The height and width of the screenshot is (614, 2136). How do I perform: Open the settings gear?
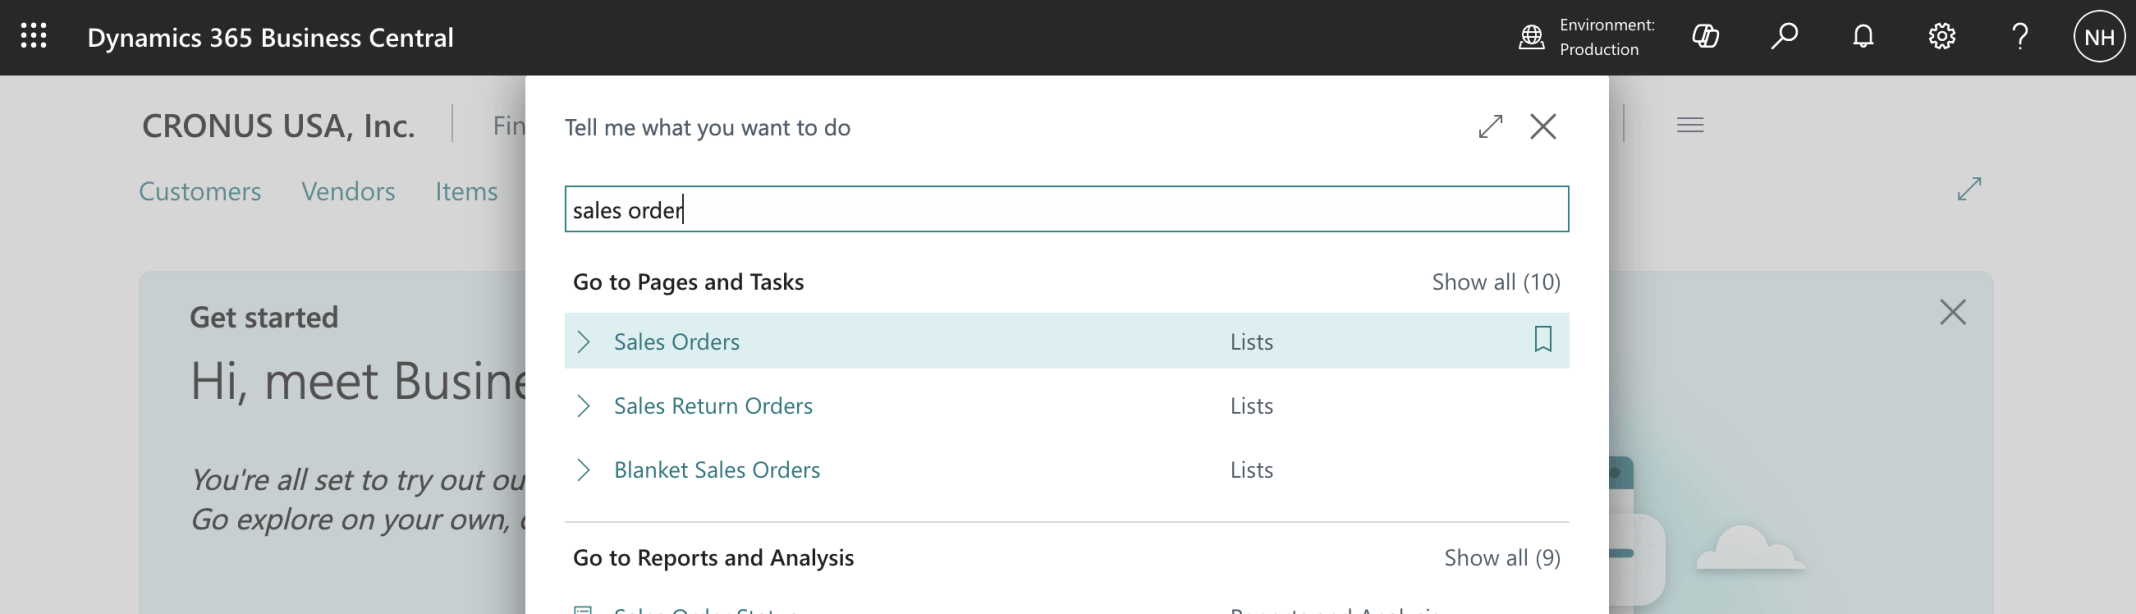pyautogui.click(x=1941, y=37)
